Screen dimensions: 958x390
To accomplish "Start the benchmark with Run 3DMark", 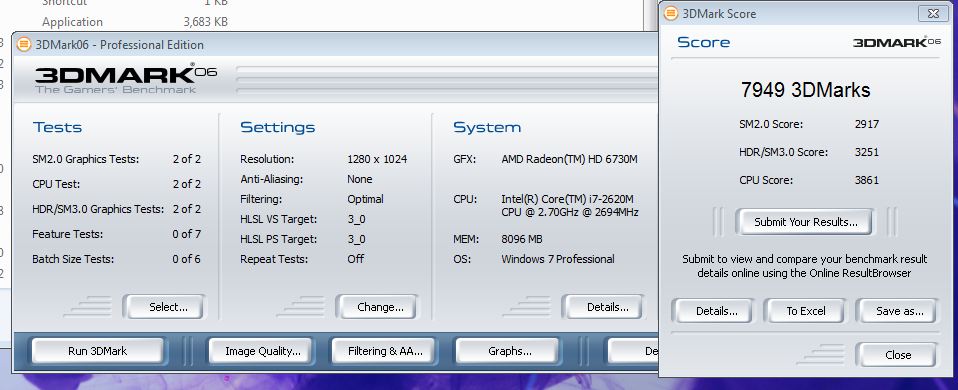I will pyautogui.click(x=98, y=351).
